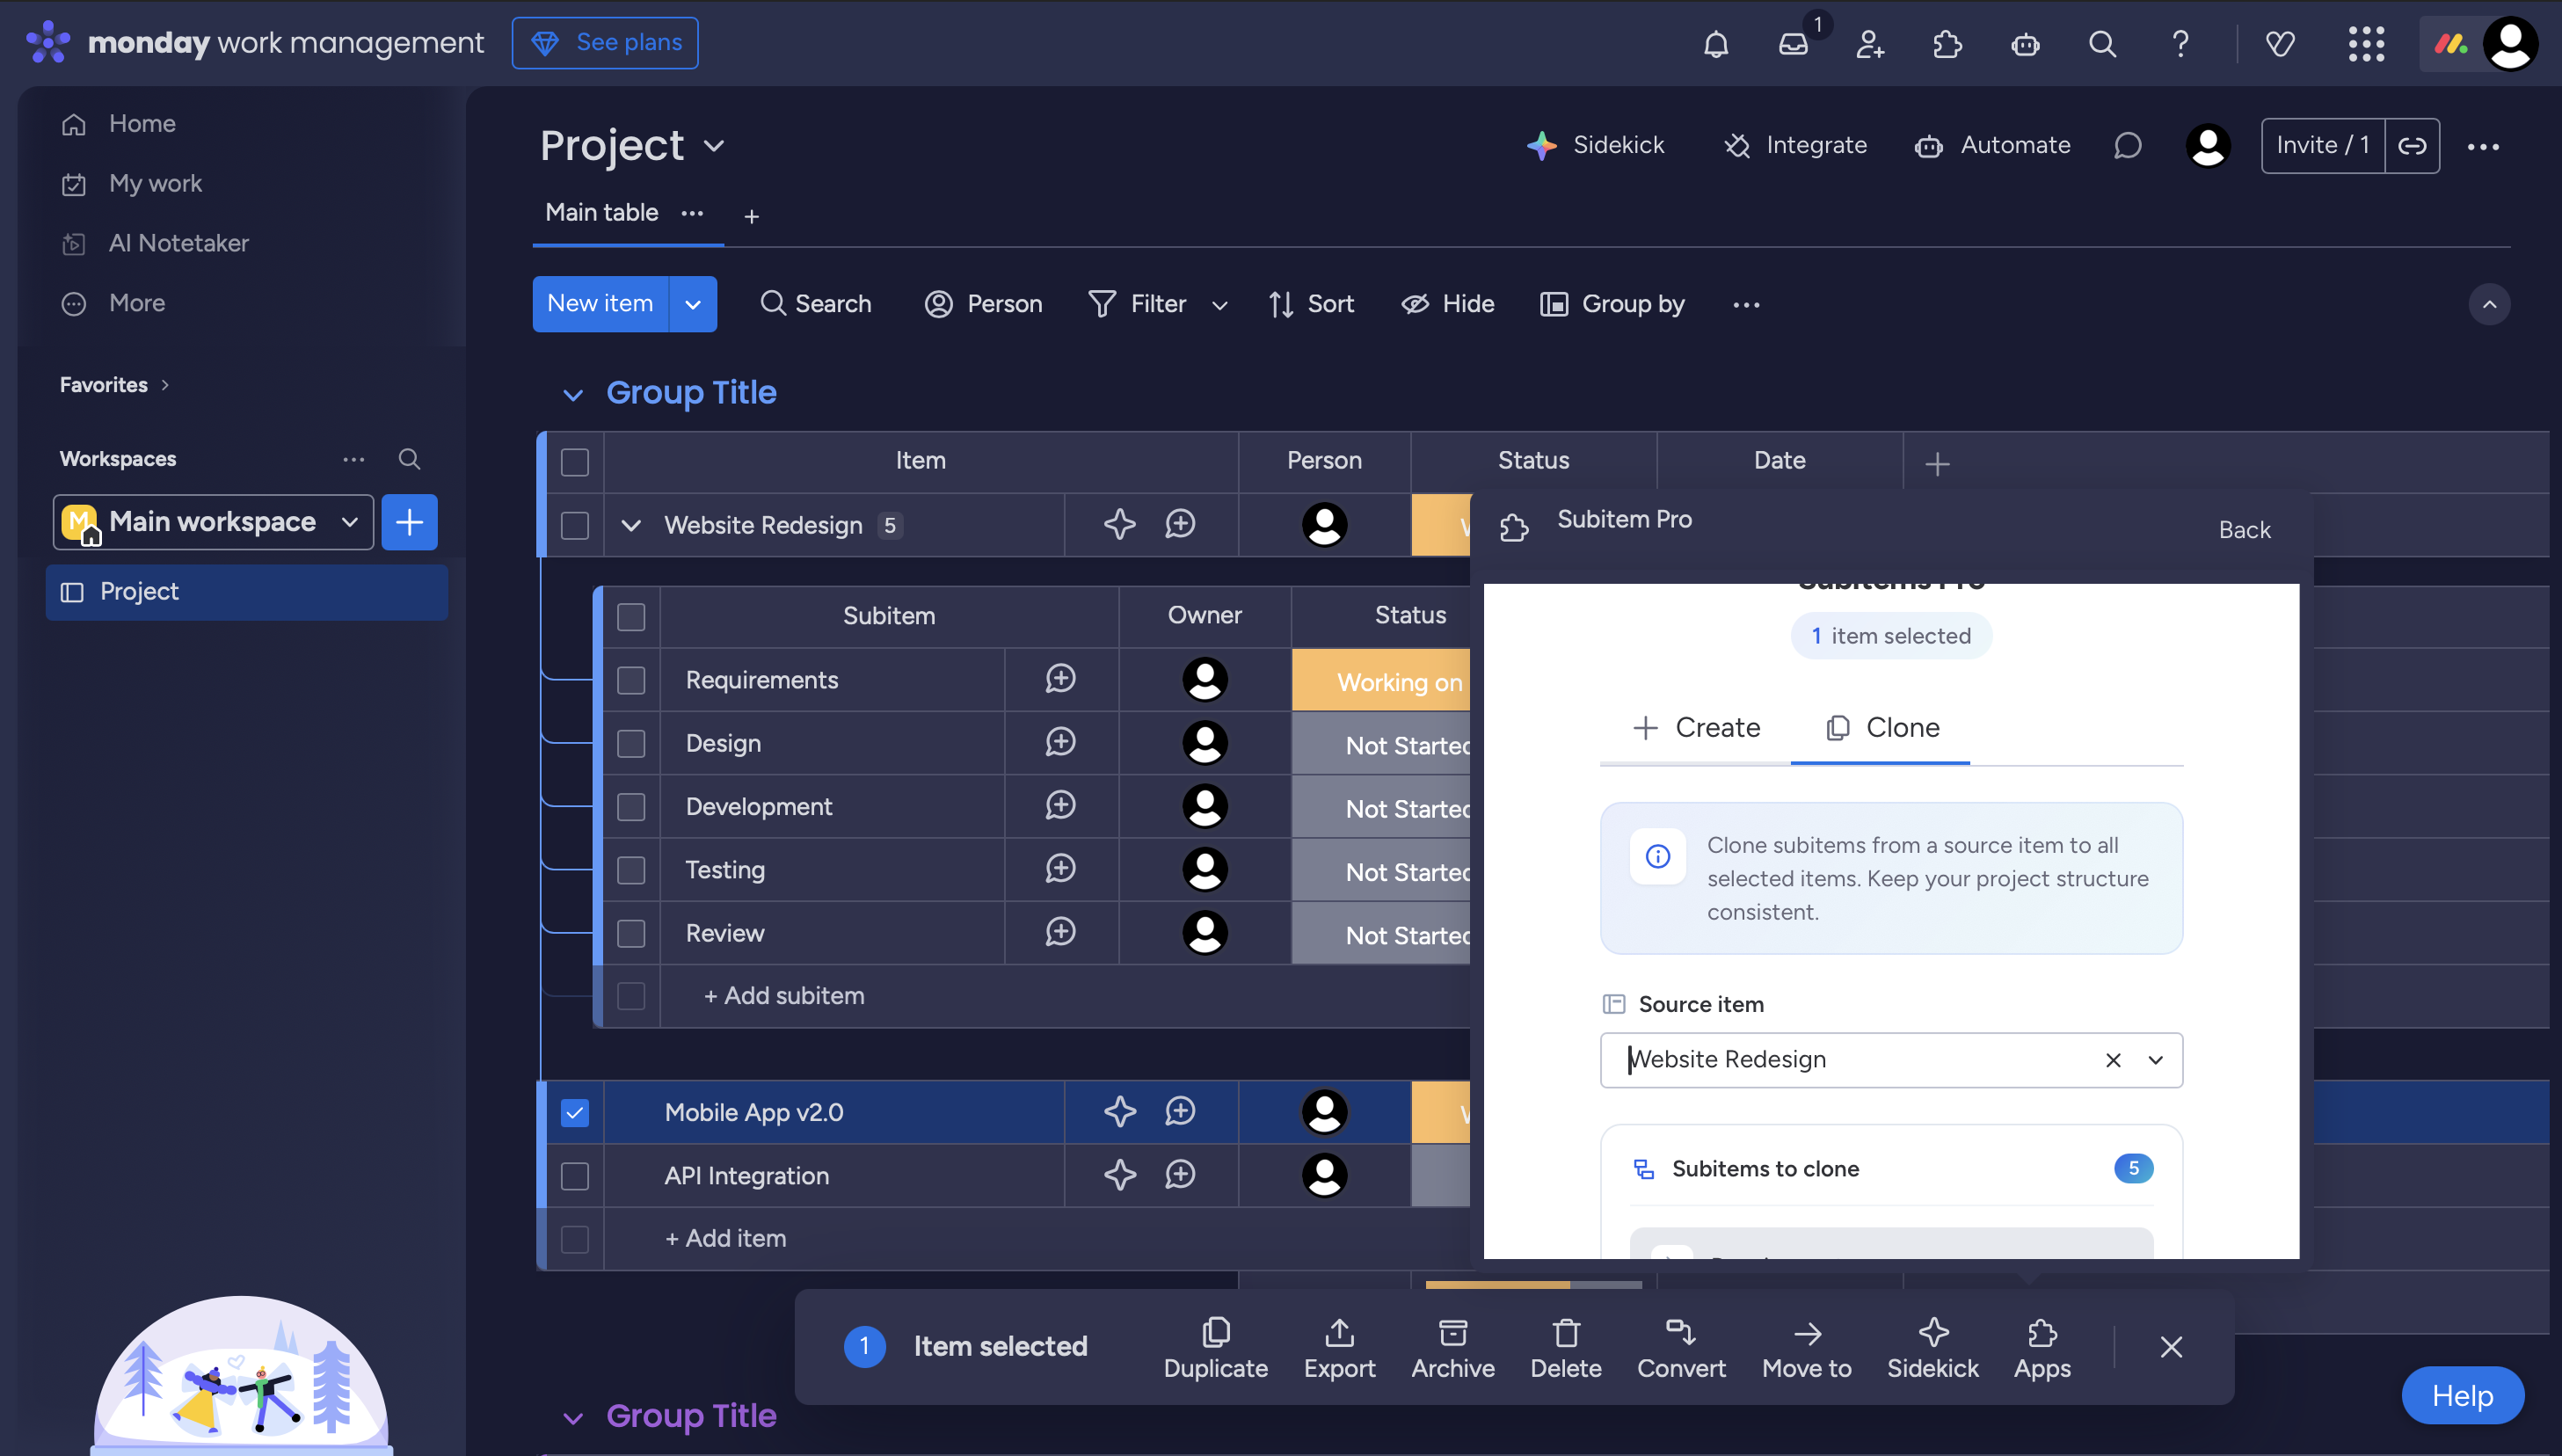Check the API Integration row checkbox
This screenshot has height=1456, width=2562.
pos(575,1176)
